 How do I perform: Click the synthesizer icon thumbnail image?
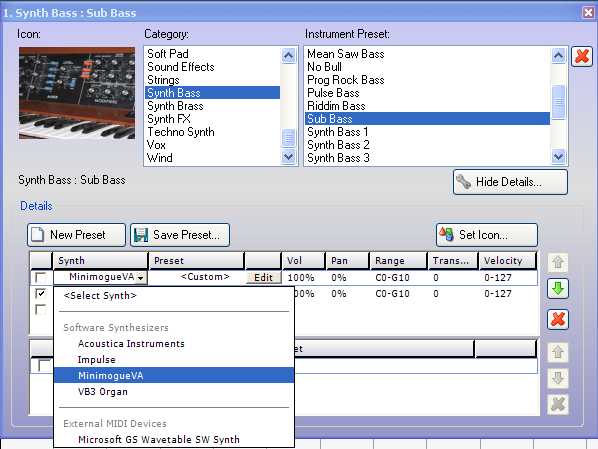(x=77, y=93)
